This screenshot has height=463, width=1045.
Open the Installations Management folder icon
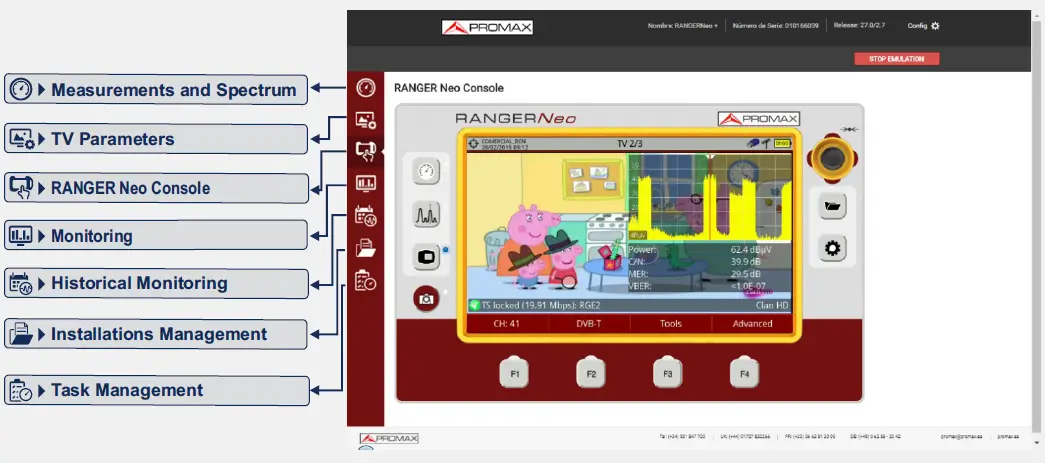365,248
